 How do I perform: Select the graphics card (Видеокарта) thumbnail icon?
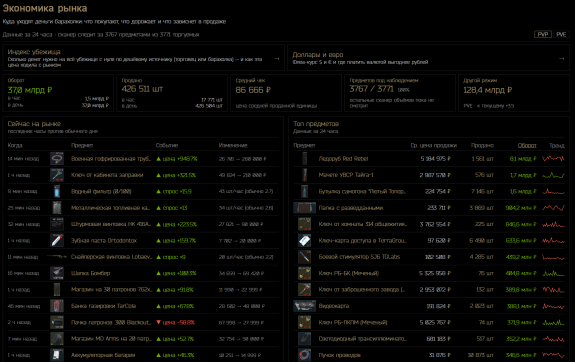(304, 306)
